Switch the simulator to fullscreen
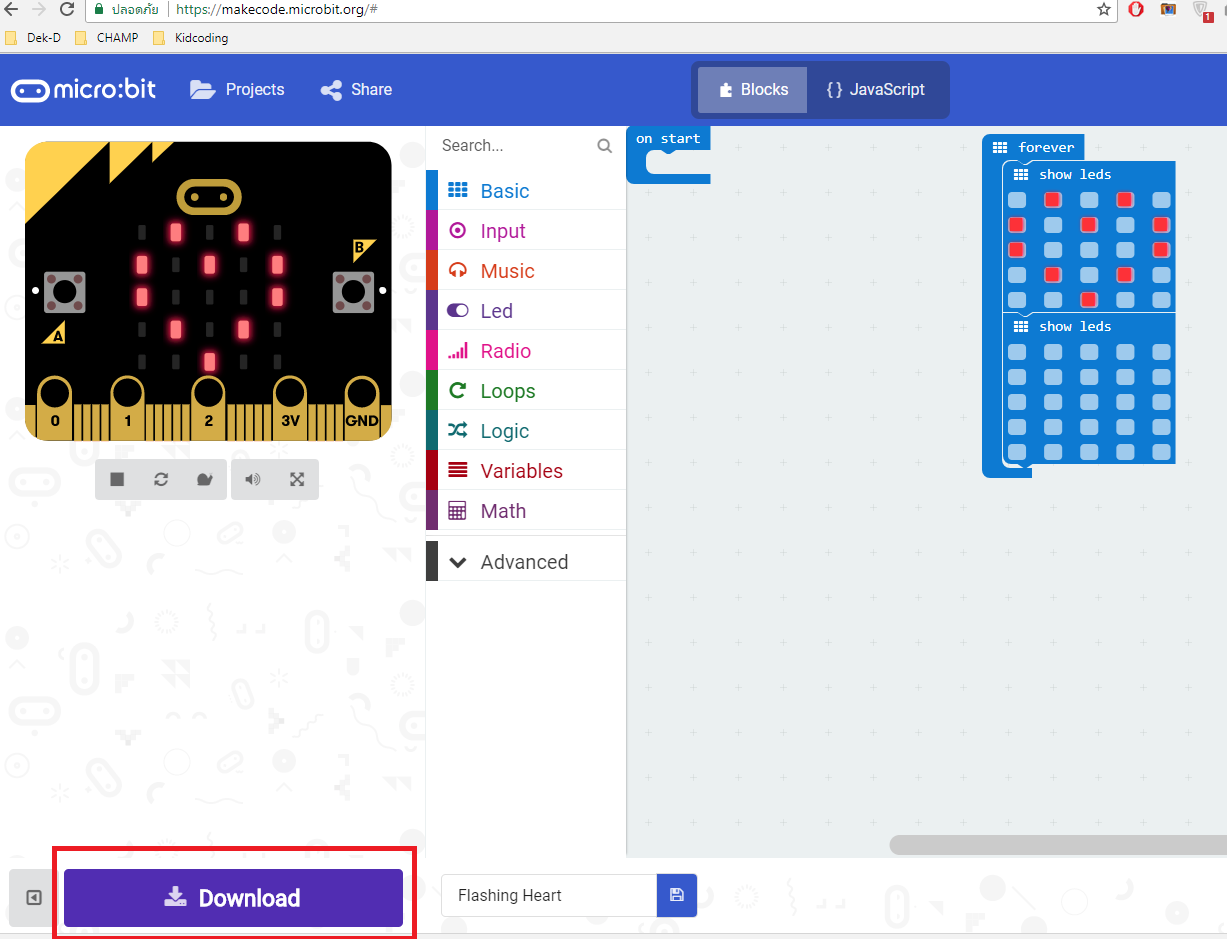Image resolution: width=1227 pixels, height=939 pixels. click(297, 479)
